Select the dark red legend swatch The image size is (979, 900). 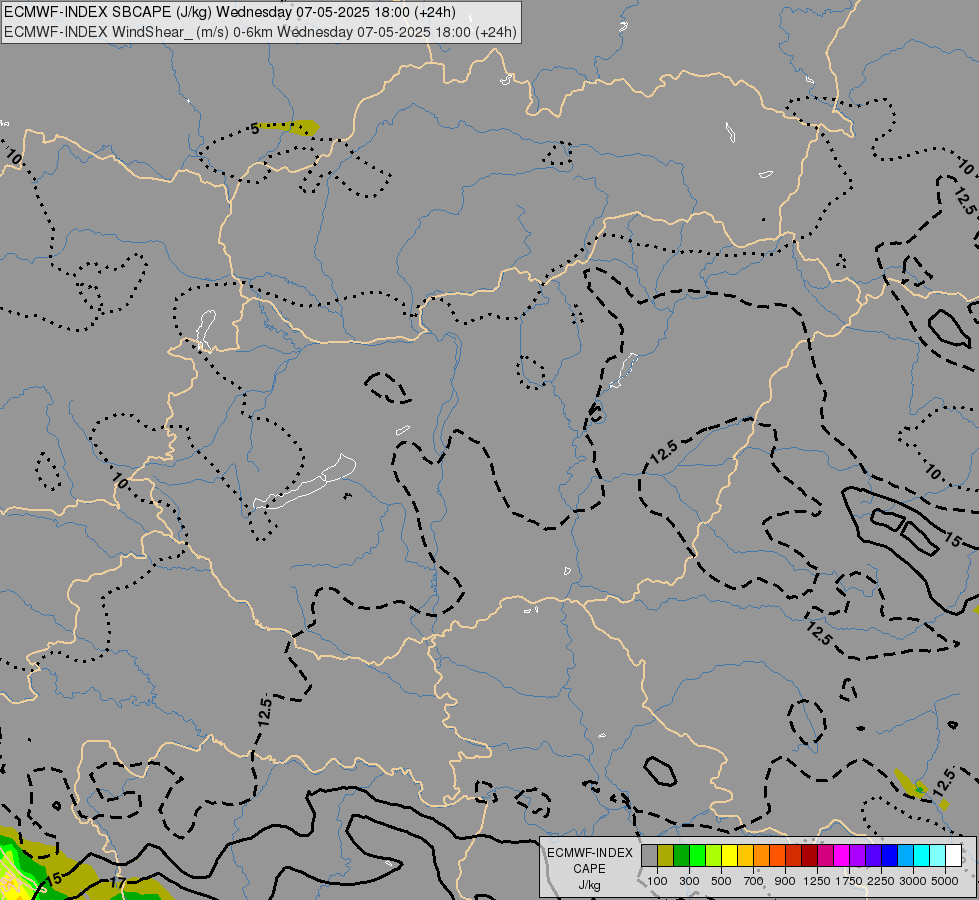coord(810,855)
